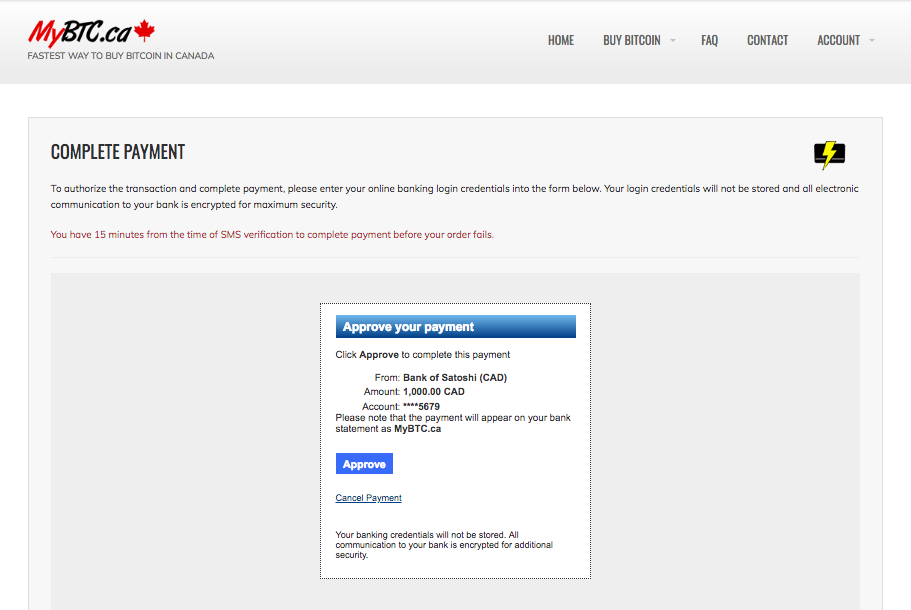911x610 pixels.
Task: Click the red 15 minutes SMS warning text
Action: pos(272,235)
